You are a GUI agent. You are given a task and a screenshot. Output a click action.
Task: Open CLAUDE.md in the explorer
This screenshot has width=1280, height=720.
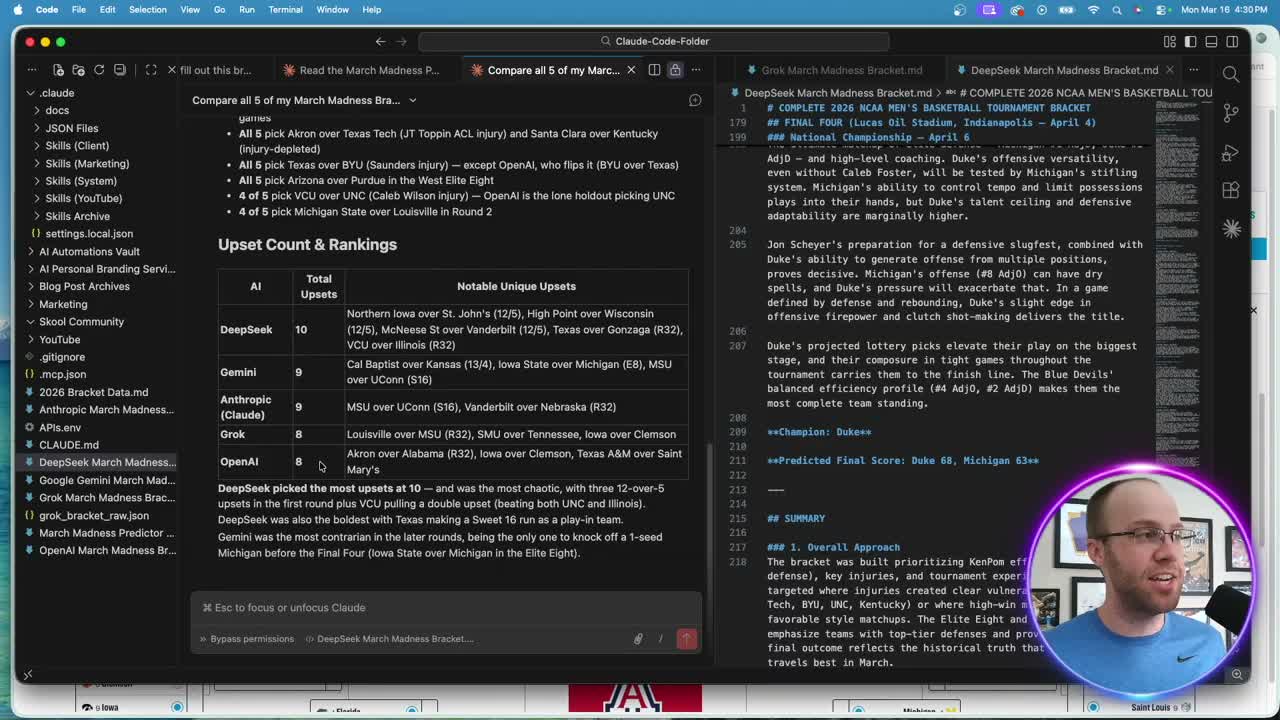[69, 445]
